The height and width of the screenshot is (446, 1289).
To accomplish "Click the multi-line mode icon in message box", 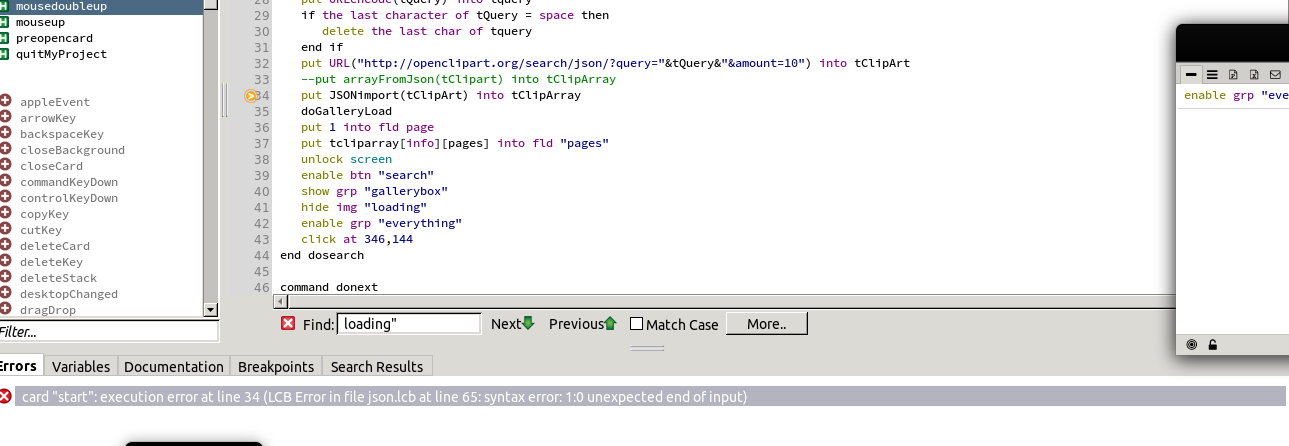I will tap(1211, 74).
